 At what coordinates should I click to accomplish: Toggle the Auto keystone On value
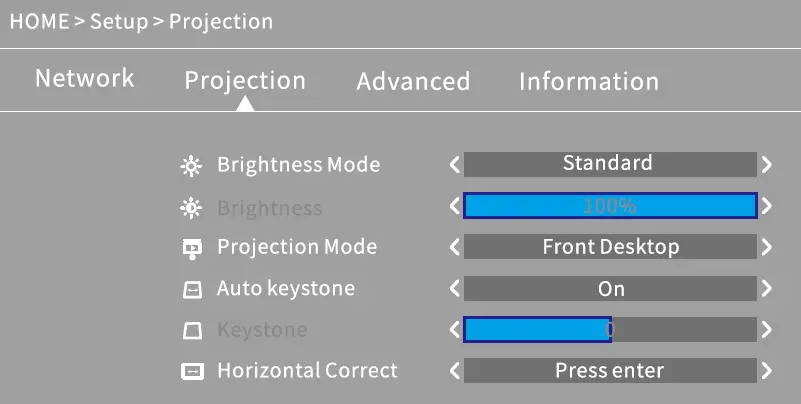[x=610, y=289]
